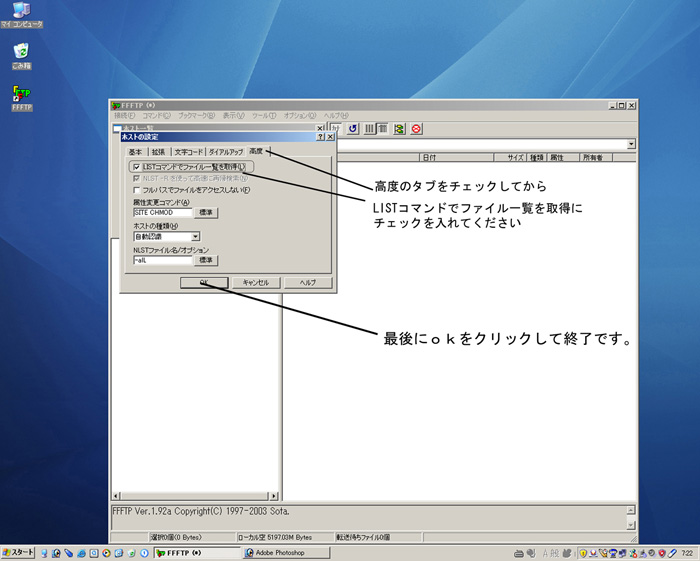Viewport: 700px width, 561px height.
Task: Click local pane horizontal scrollbar left arrow
Action: (116, 496)
